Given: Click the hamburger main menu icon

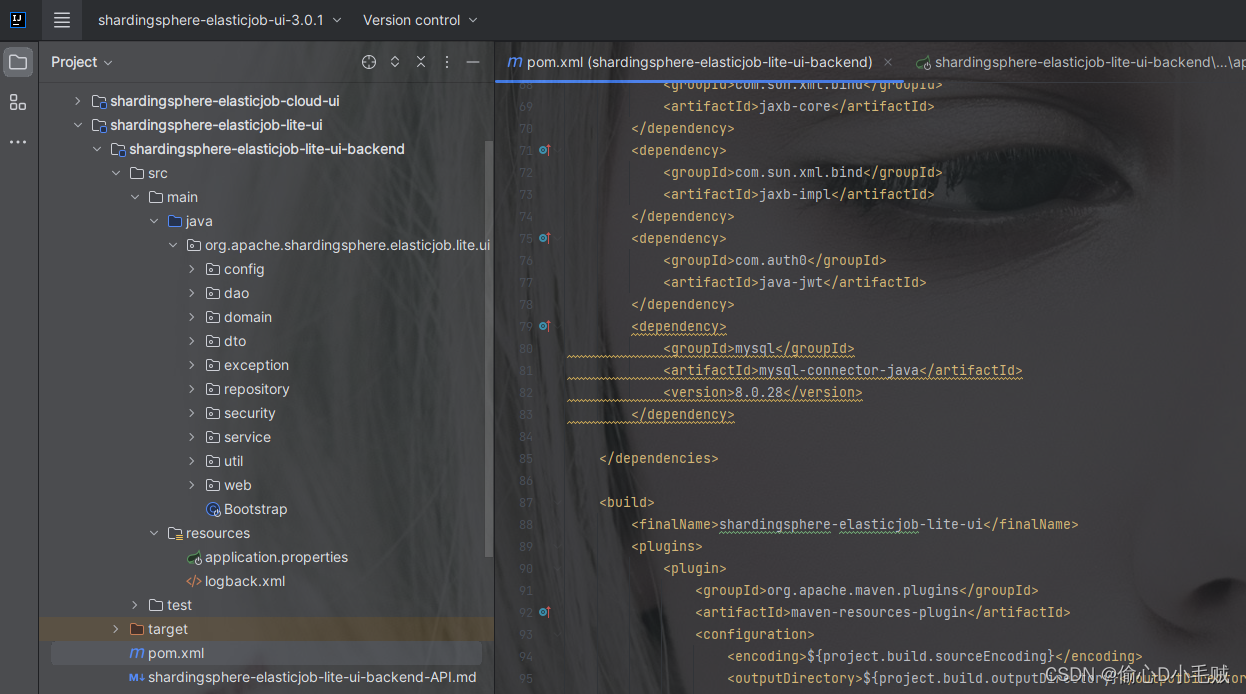Looking at the screenshot, I should click(x=61, y=20).
